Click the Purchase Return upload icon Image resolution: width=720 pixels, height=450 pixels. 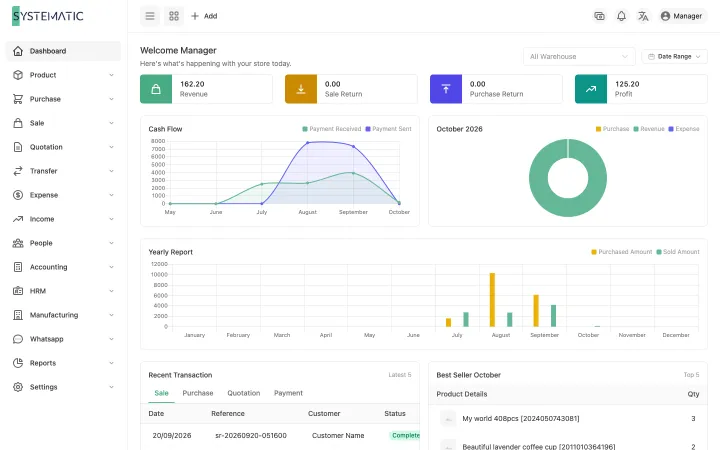point(446,89)
